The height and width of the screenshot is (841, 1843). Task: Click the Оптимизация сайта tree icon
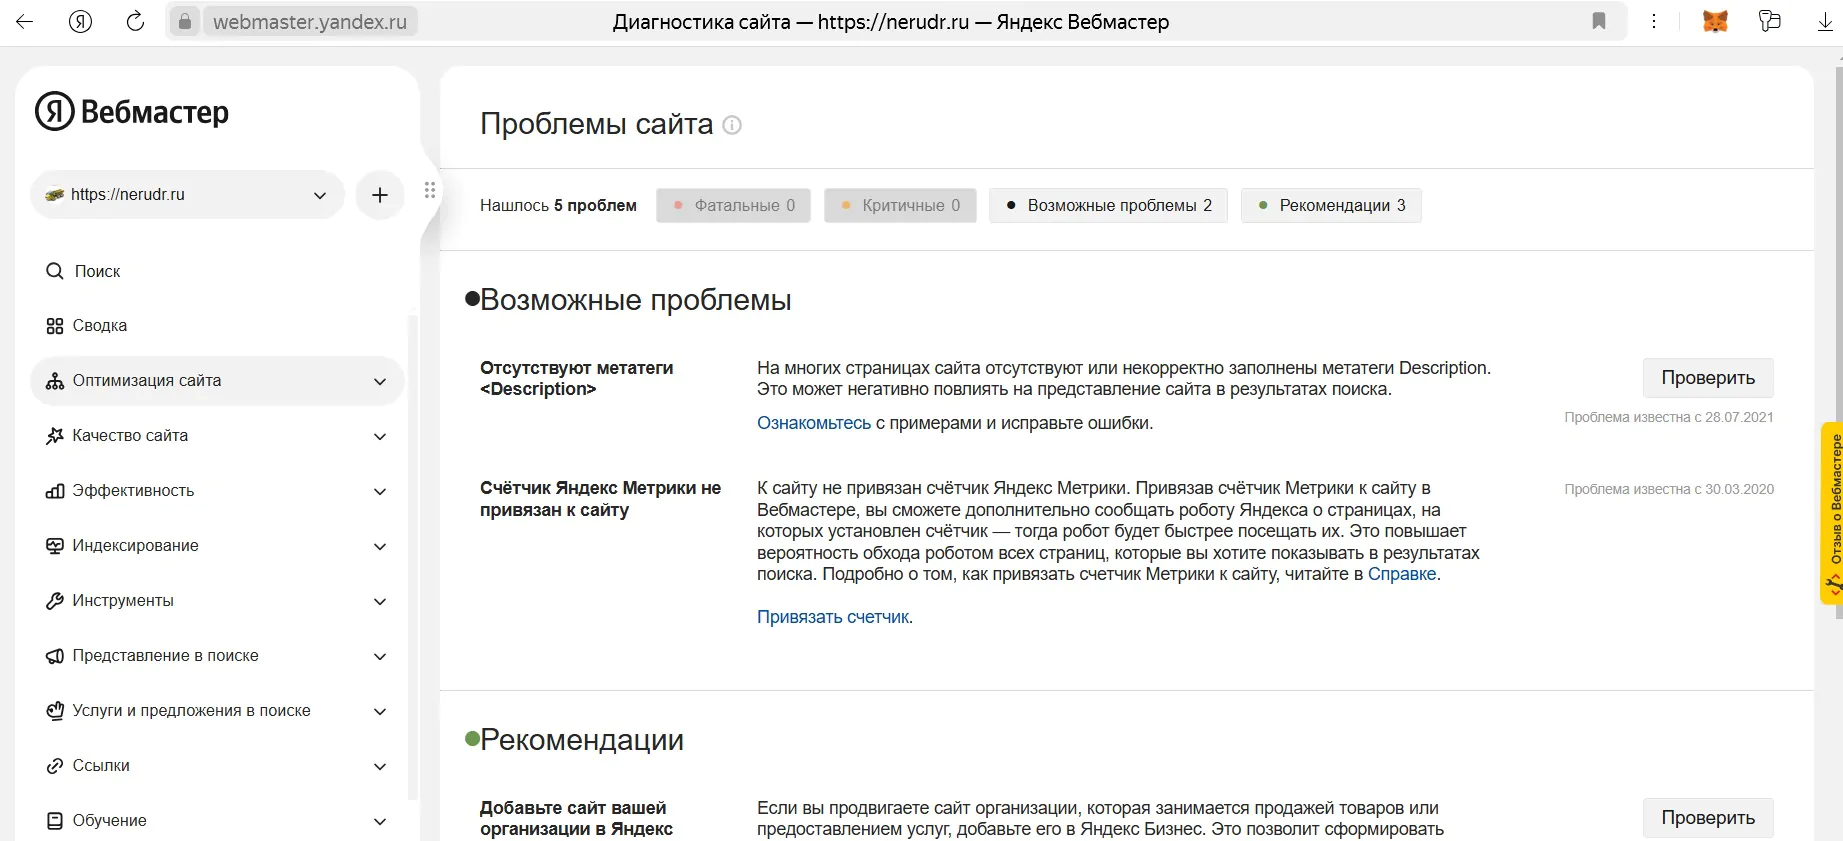(x=55, y=381)
